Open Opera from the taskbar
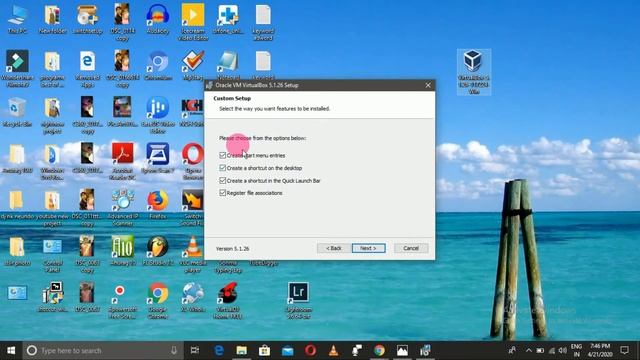Viewport: 640px width, 360px height. click(x=310, y=350)
